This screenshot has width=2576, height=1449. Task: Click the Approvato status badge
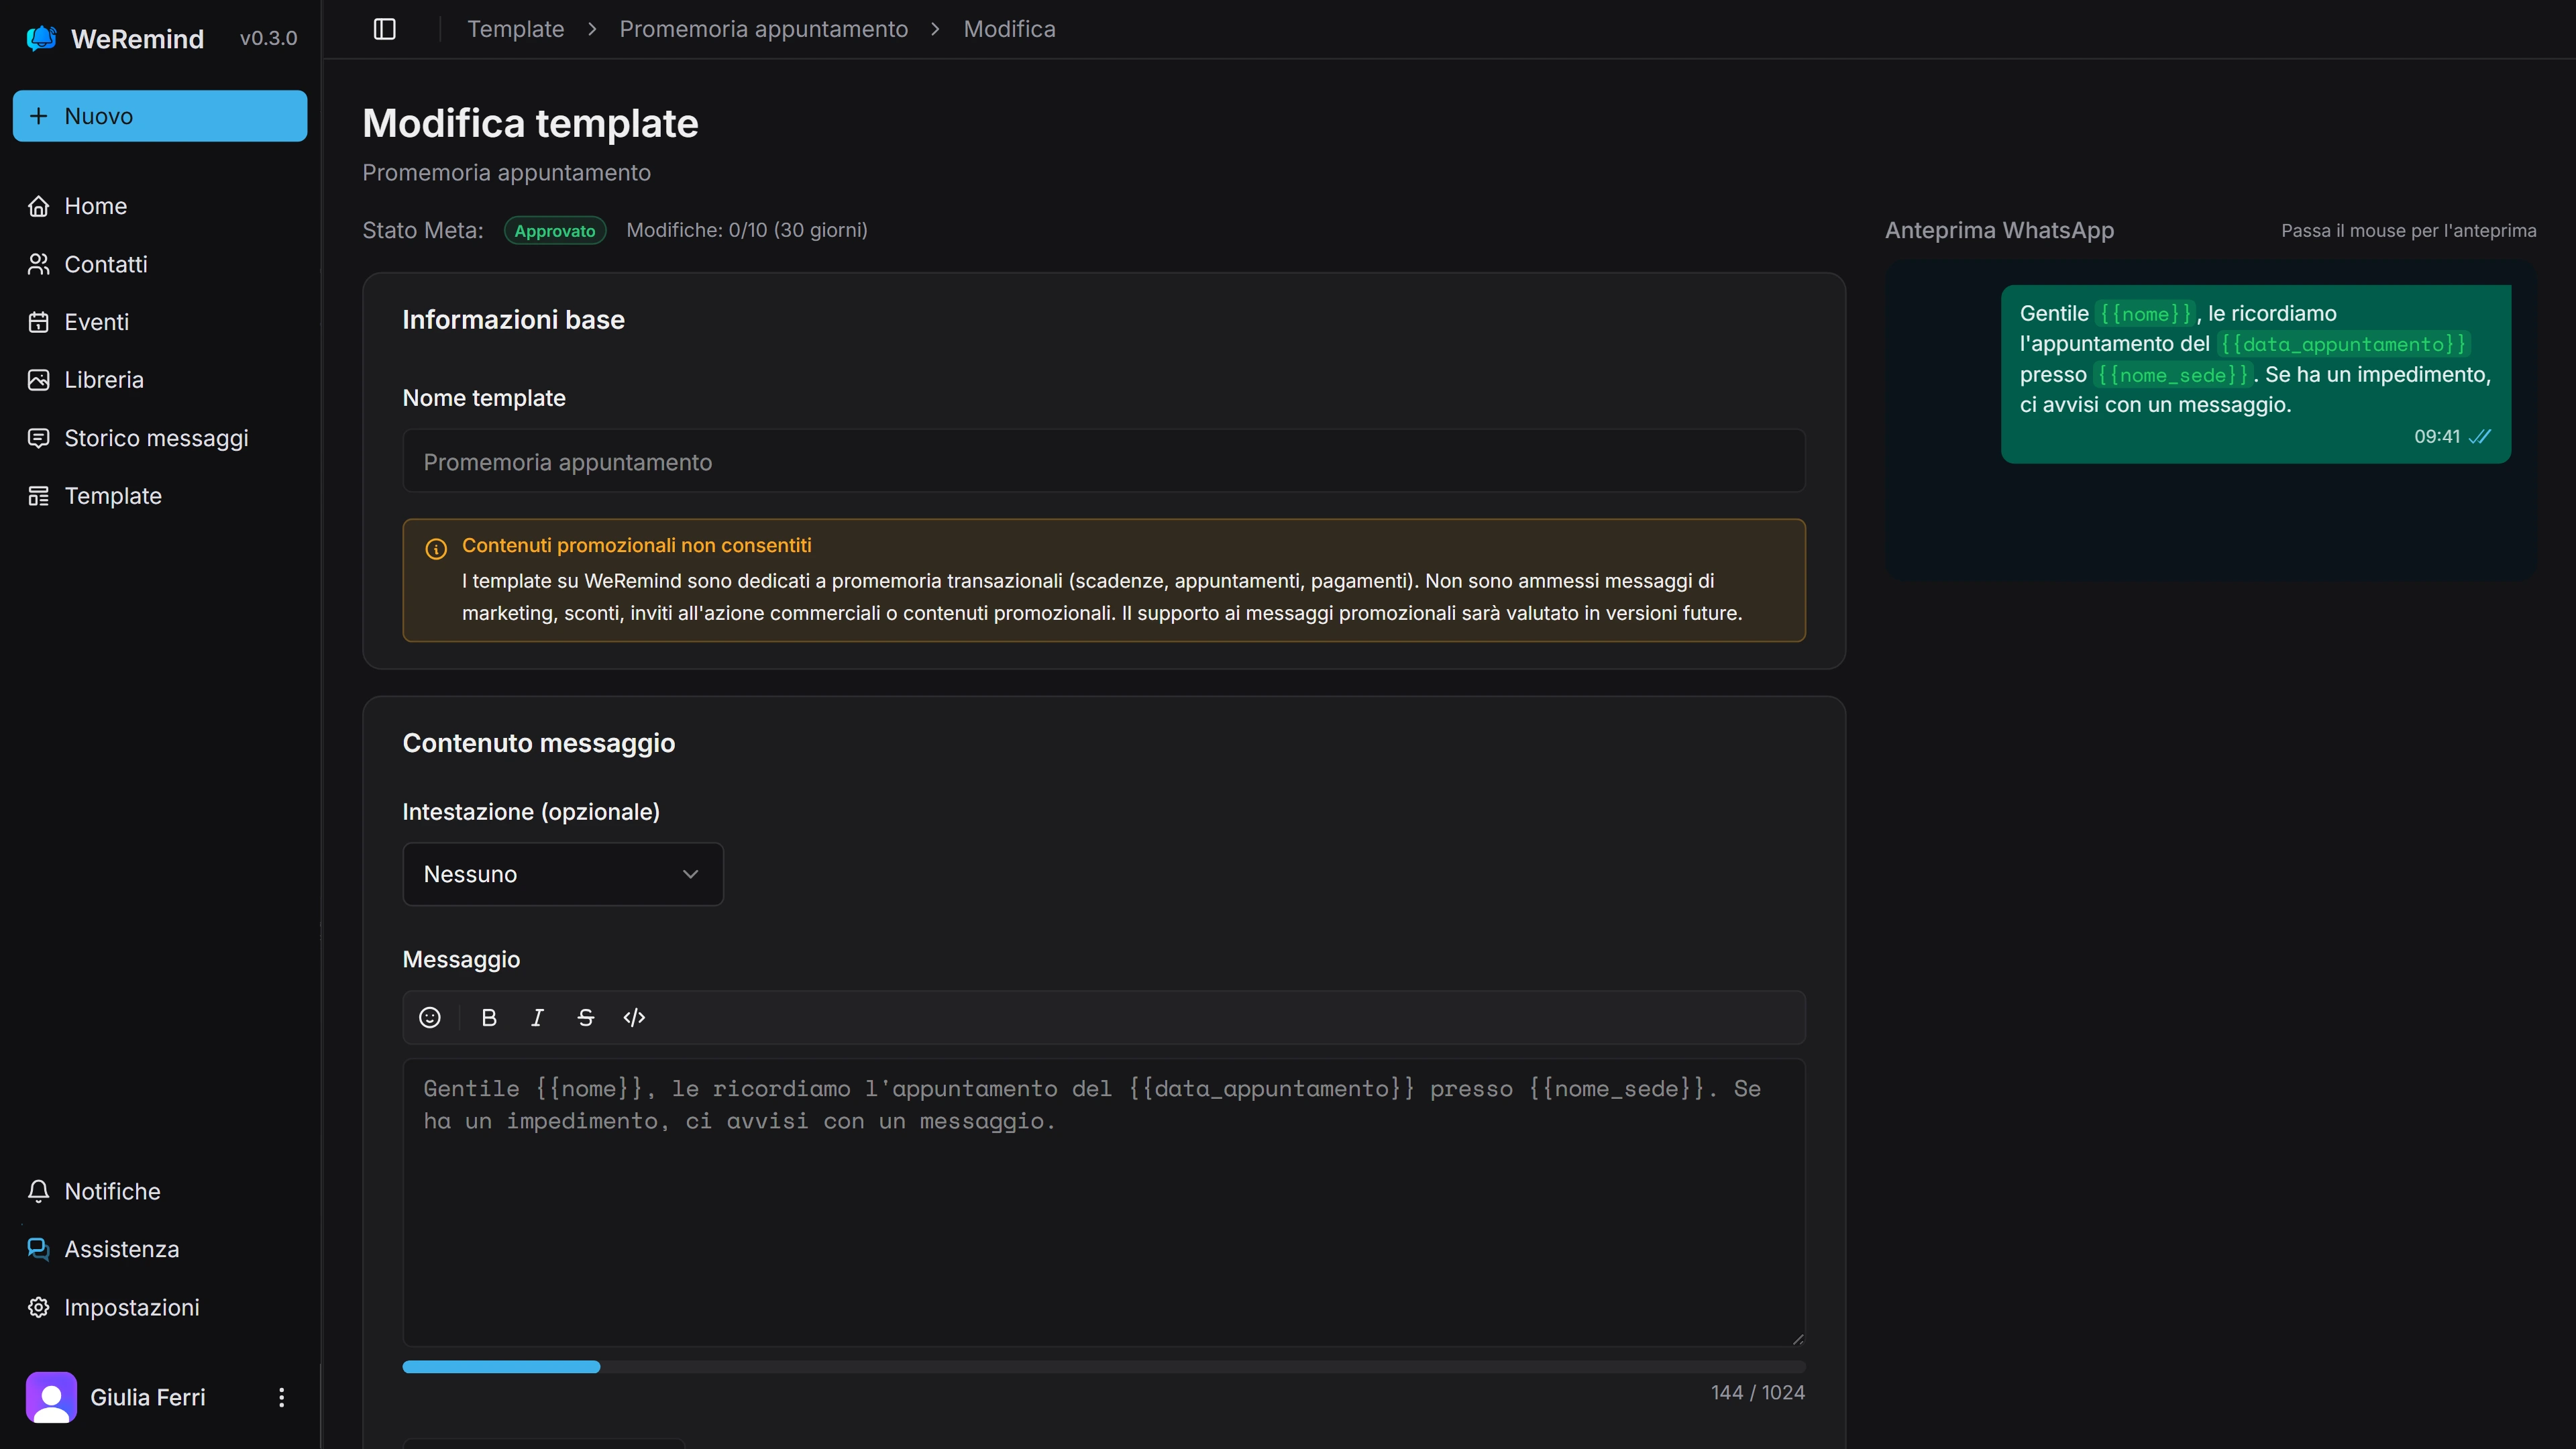tap(555, 231)
